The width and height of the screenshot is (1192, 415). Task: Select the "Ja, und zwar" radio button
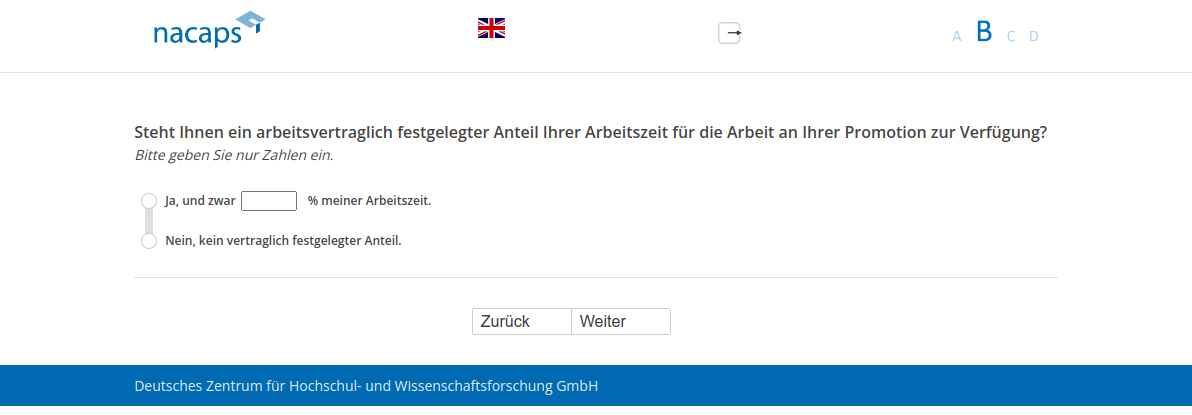[x=149, y=201]
